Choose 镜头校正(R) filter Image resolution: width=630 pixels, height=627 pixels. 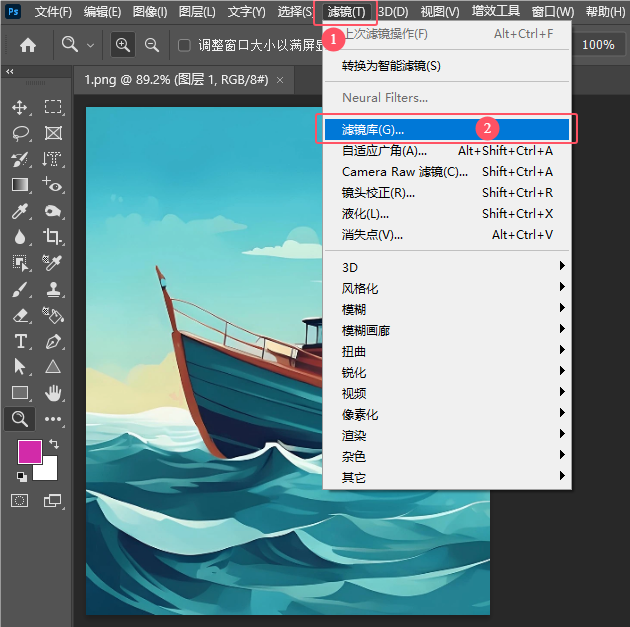pyautogui.click(x=448, y=193)
